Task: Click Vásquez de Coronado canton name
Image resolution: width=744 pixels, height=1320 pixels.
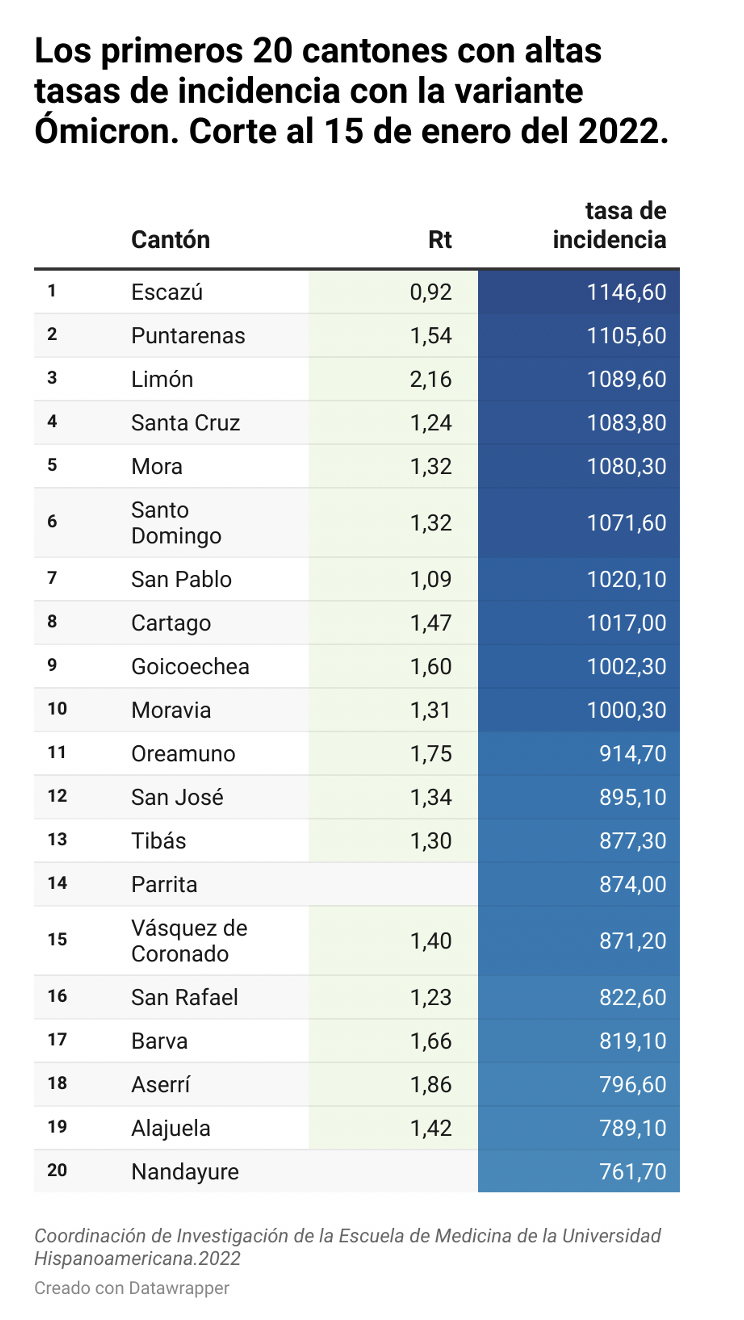Action: 189,941
